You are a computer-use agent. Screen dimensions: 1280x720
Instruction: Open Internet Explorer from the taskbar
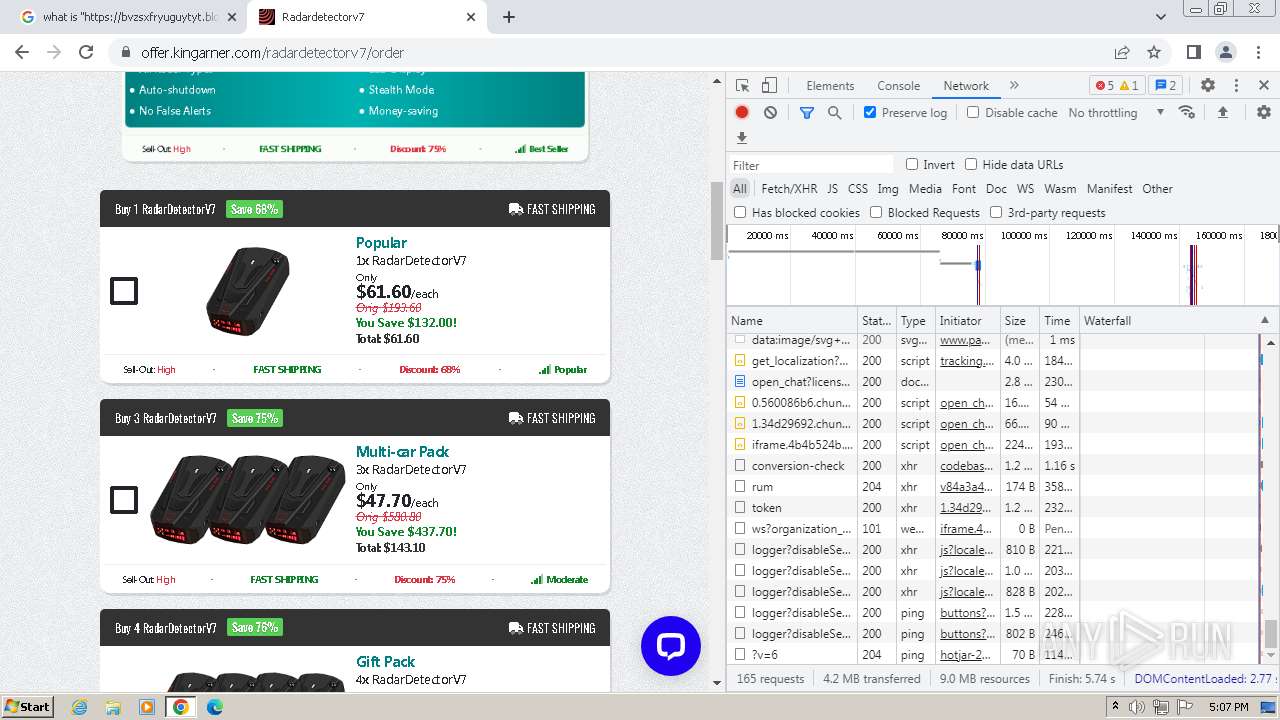[x=79, y=707]
